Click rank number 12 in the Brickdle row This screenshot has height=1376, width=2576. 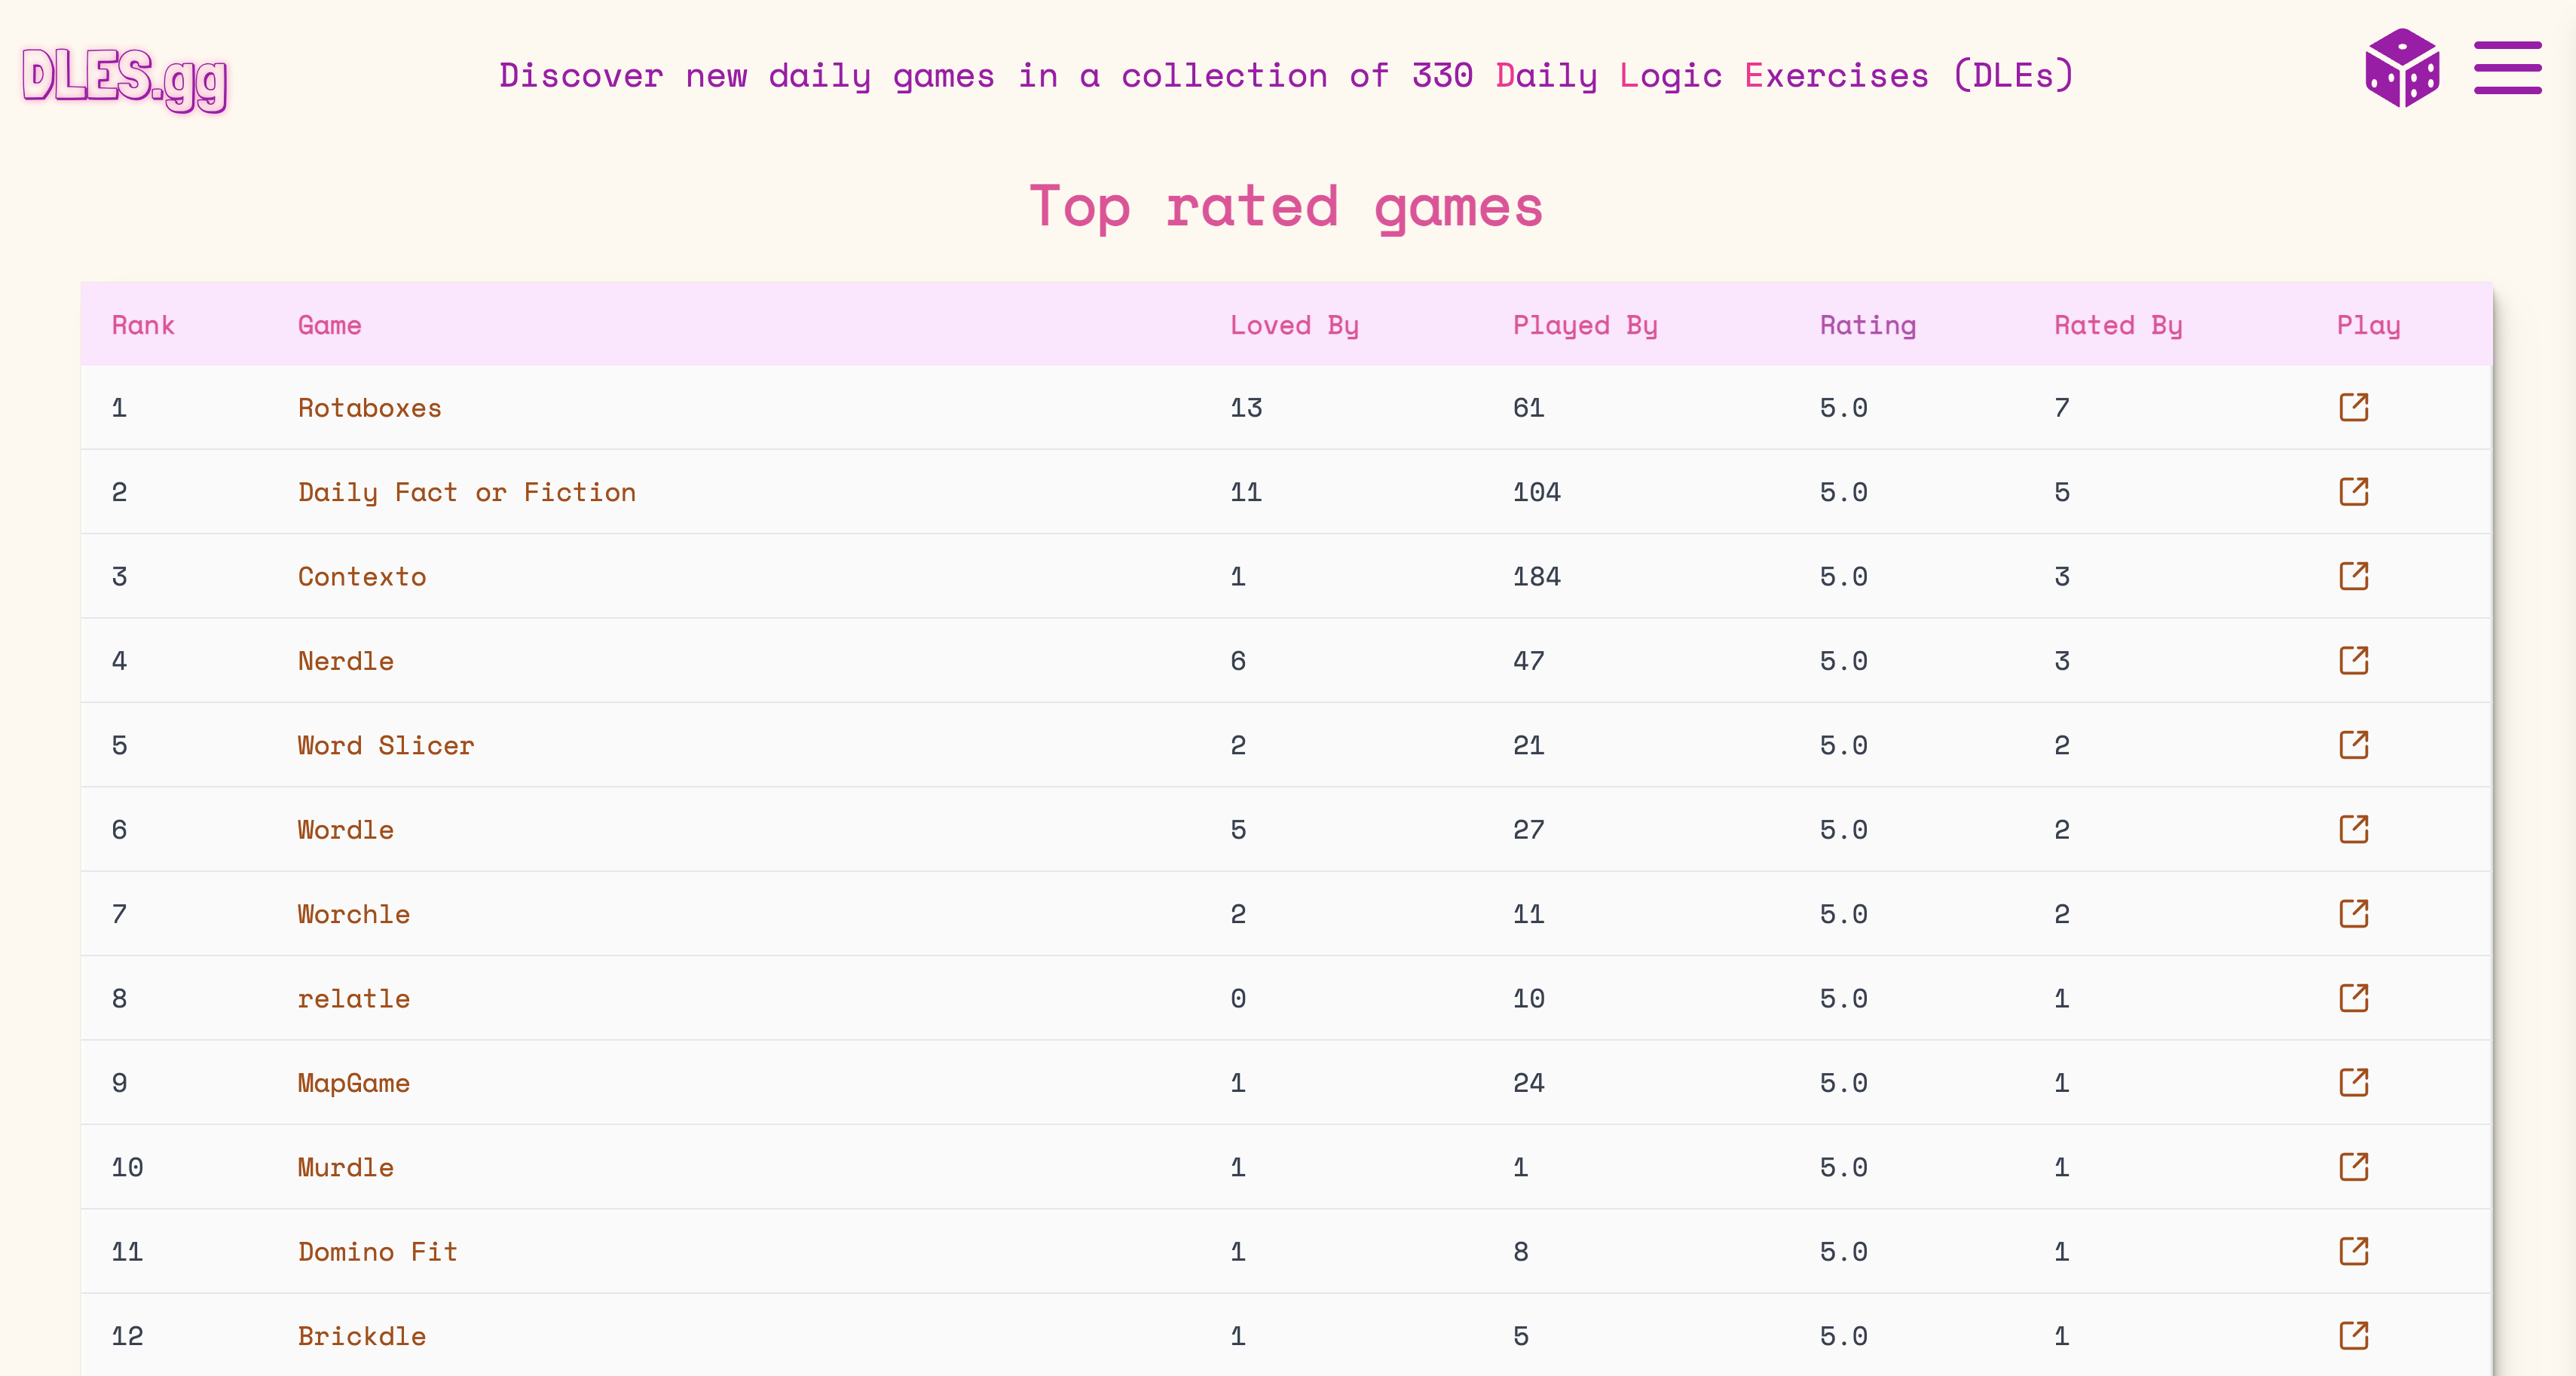(127, 1336)
